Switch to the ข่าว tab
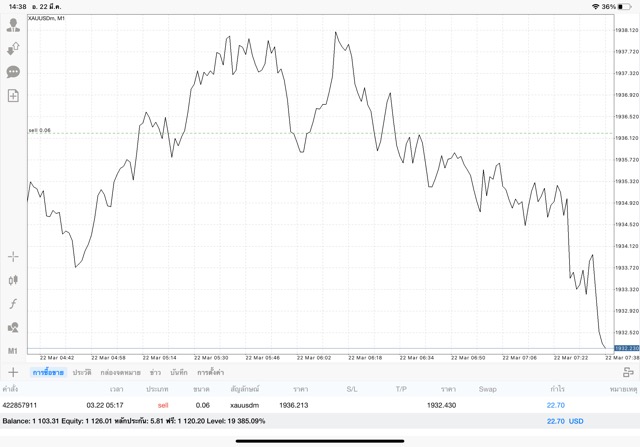The height and width of the screenshot is (447, 640). click(155, 372)
